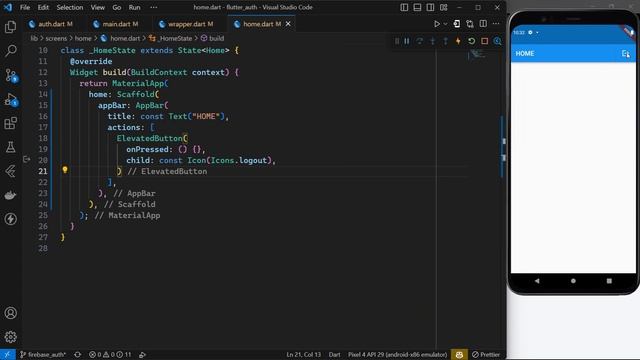Open the View menu
Image resolution: width=640 pixels, height=360 pixels.
[98, 7]
